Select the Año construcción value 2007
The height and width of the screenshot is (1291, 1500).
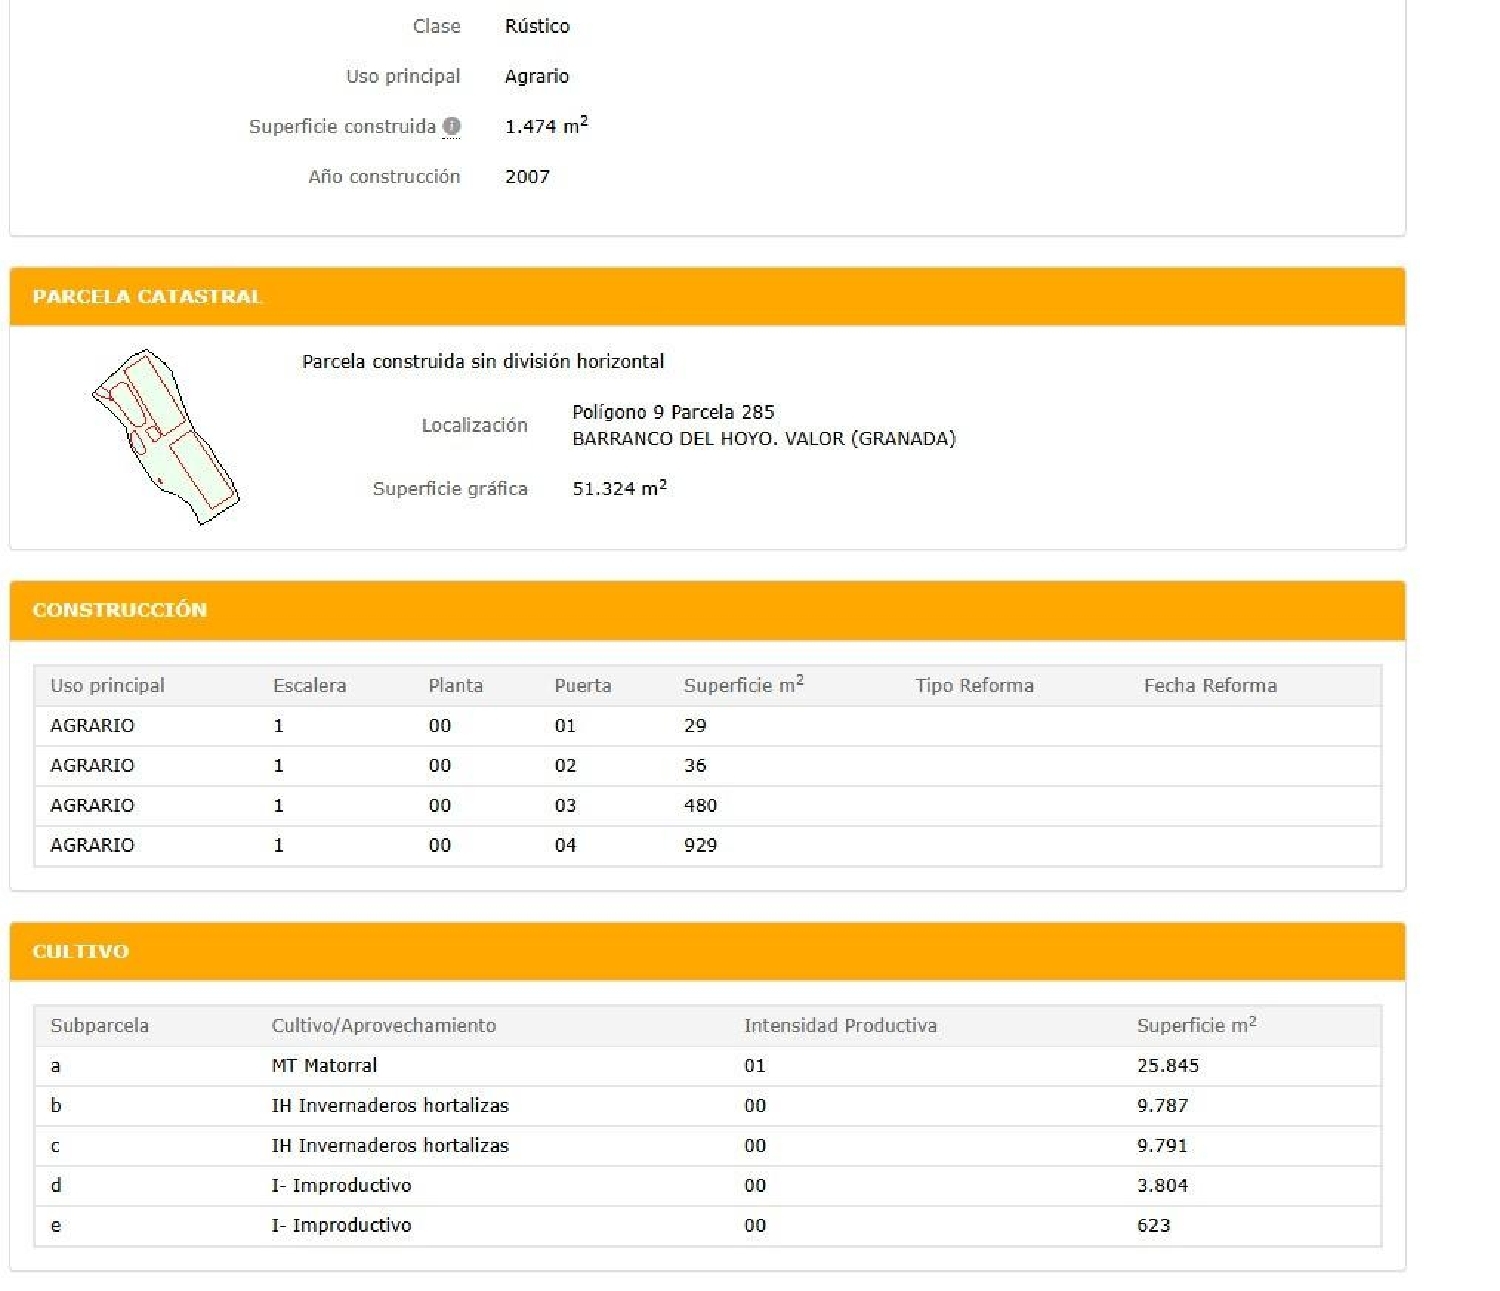[x=528, y=176]
